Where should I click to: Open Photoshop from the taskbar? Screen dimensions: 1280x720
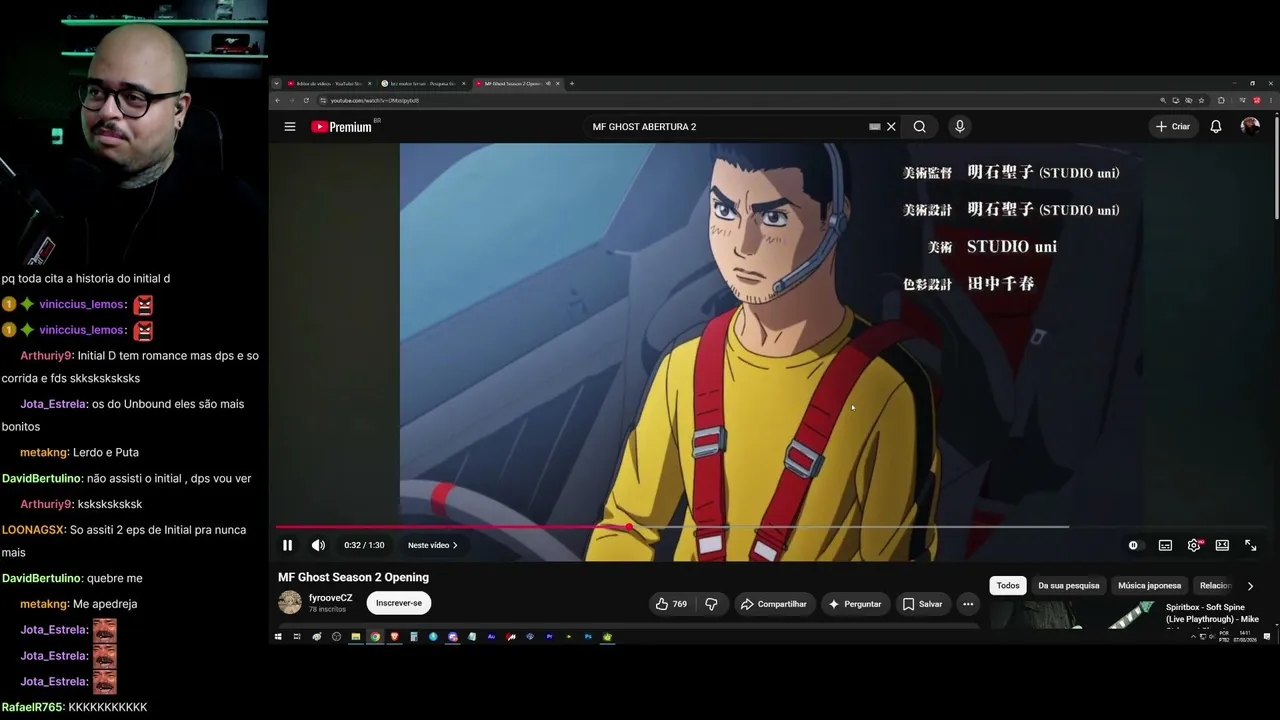[588, 637]
